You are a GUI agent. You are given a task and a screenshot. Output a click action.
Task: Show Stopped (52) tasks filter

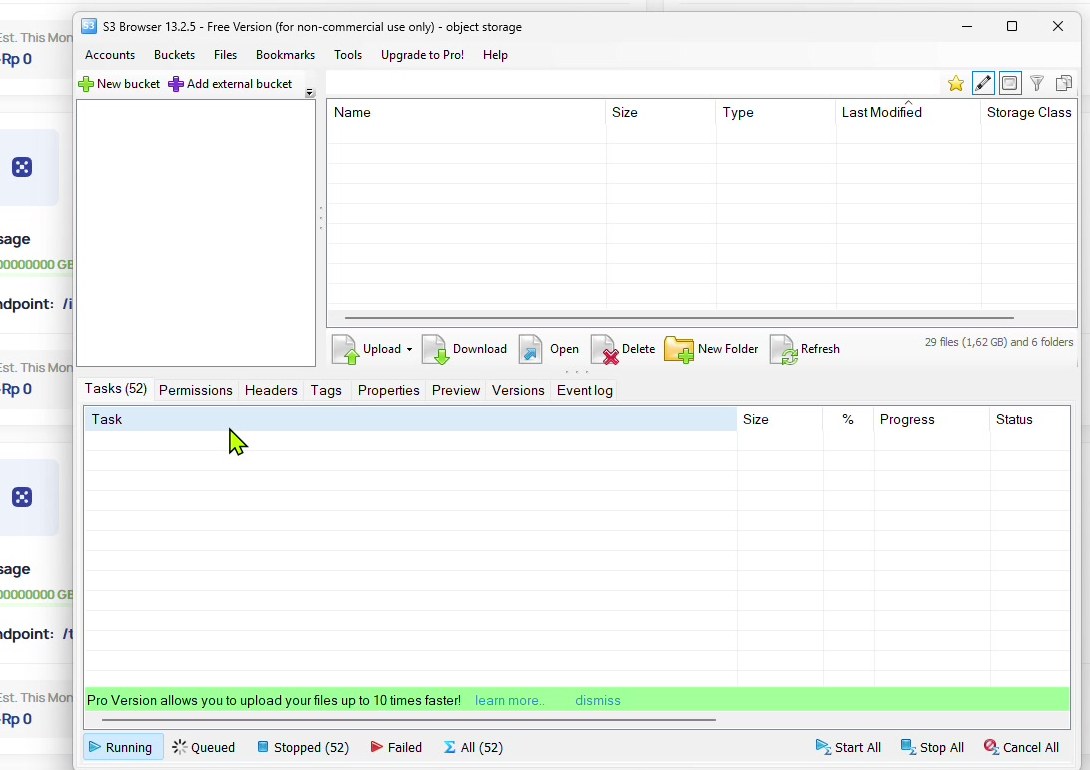tap(303, 747)
